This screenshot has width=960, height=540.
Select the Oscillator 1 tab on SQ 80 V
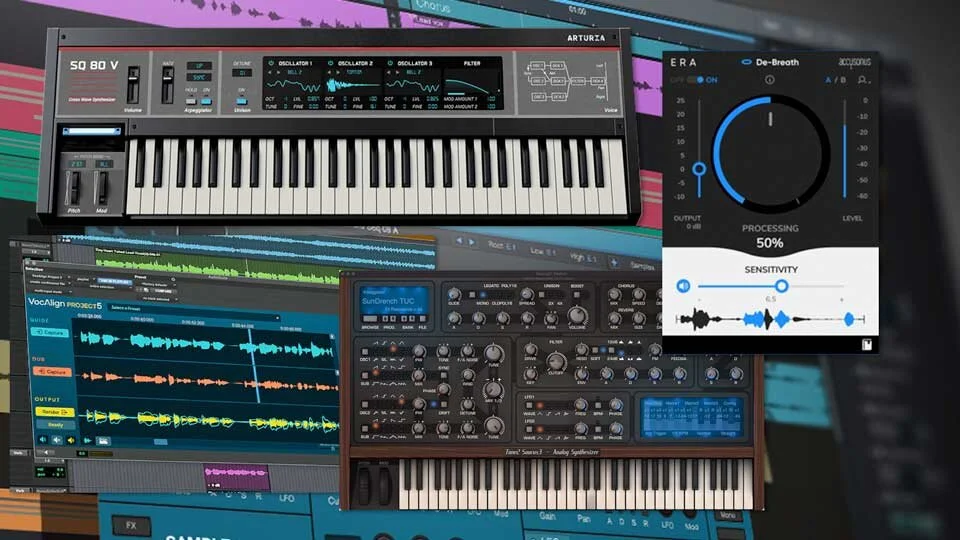[x=295, y=63]
